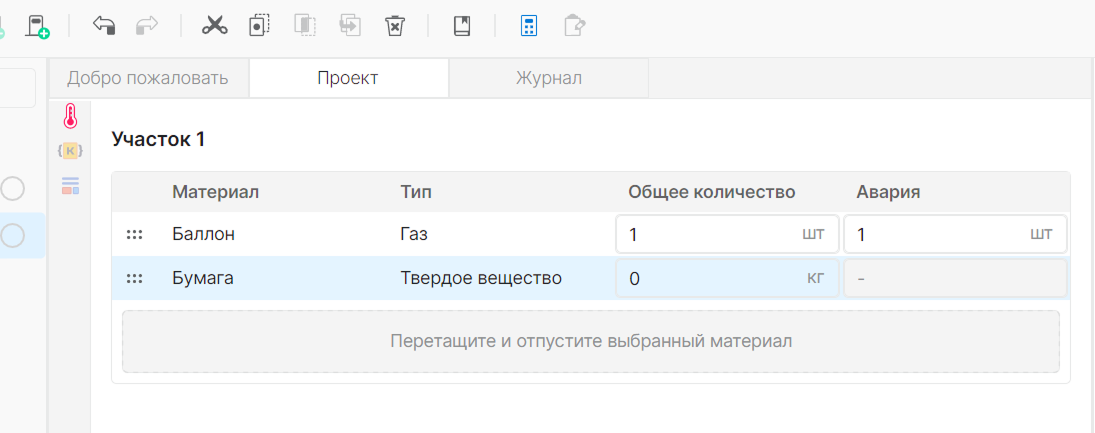Click the Твердое вещество type cell
1095x433 pixels.
tap(481, 279)
